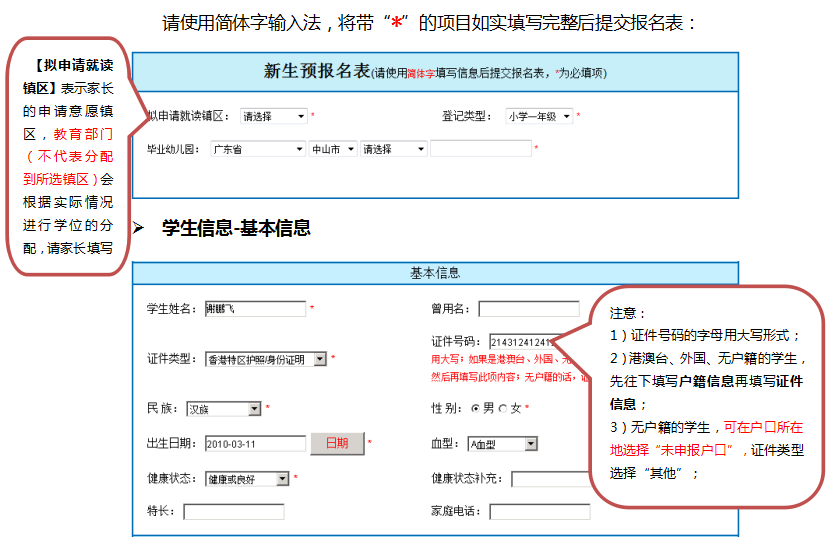The height and width of the screenshot is (548, 838).
Task: Open the 毕业幼儿园 district 请选择 dropdown
Action: coord(394,149)
